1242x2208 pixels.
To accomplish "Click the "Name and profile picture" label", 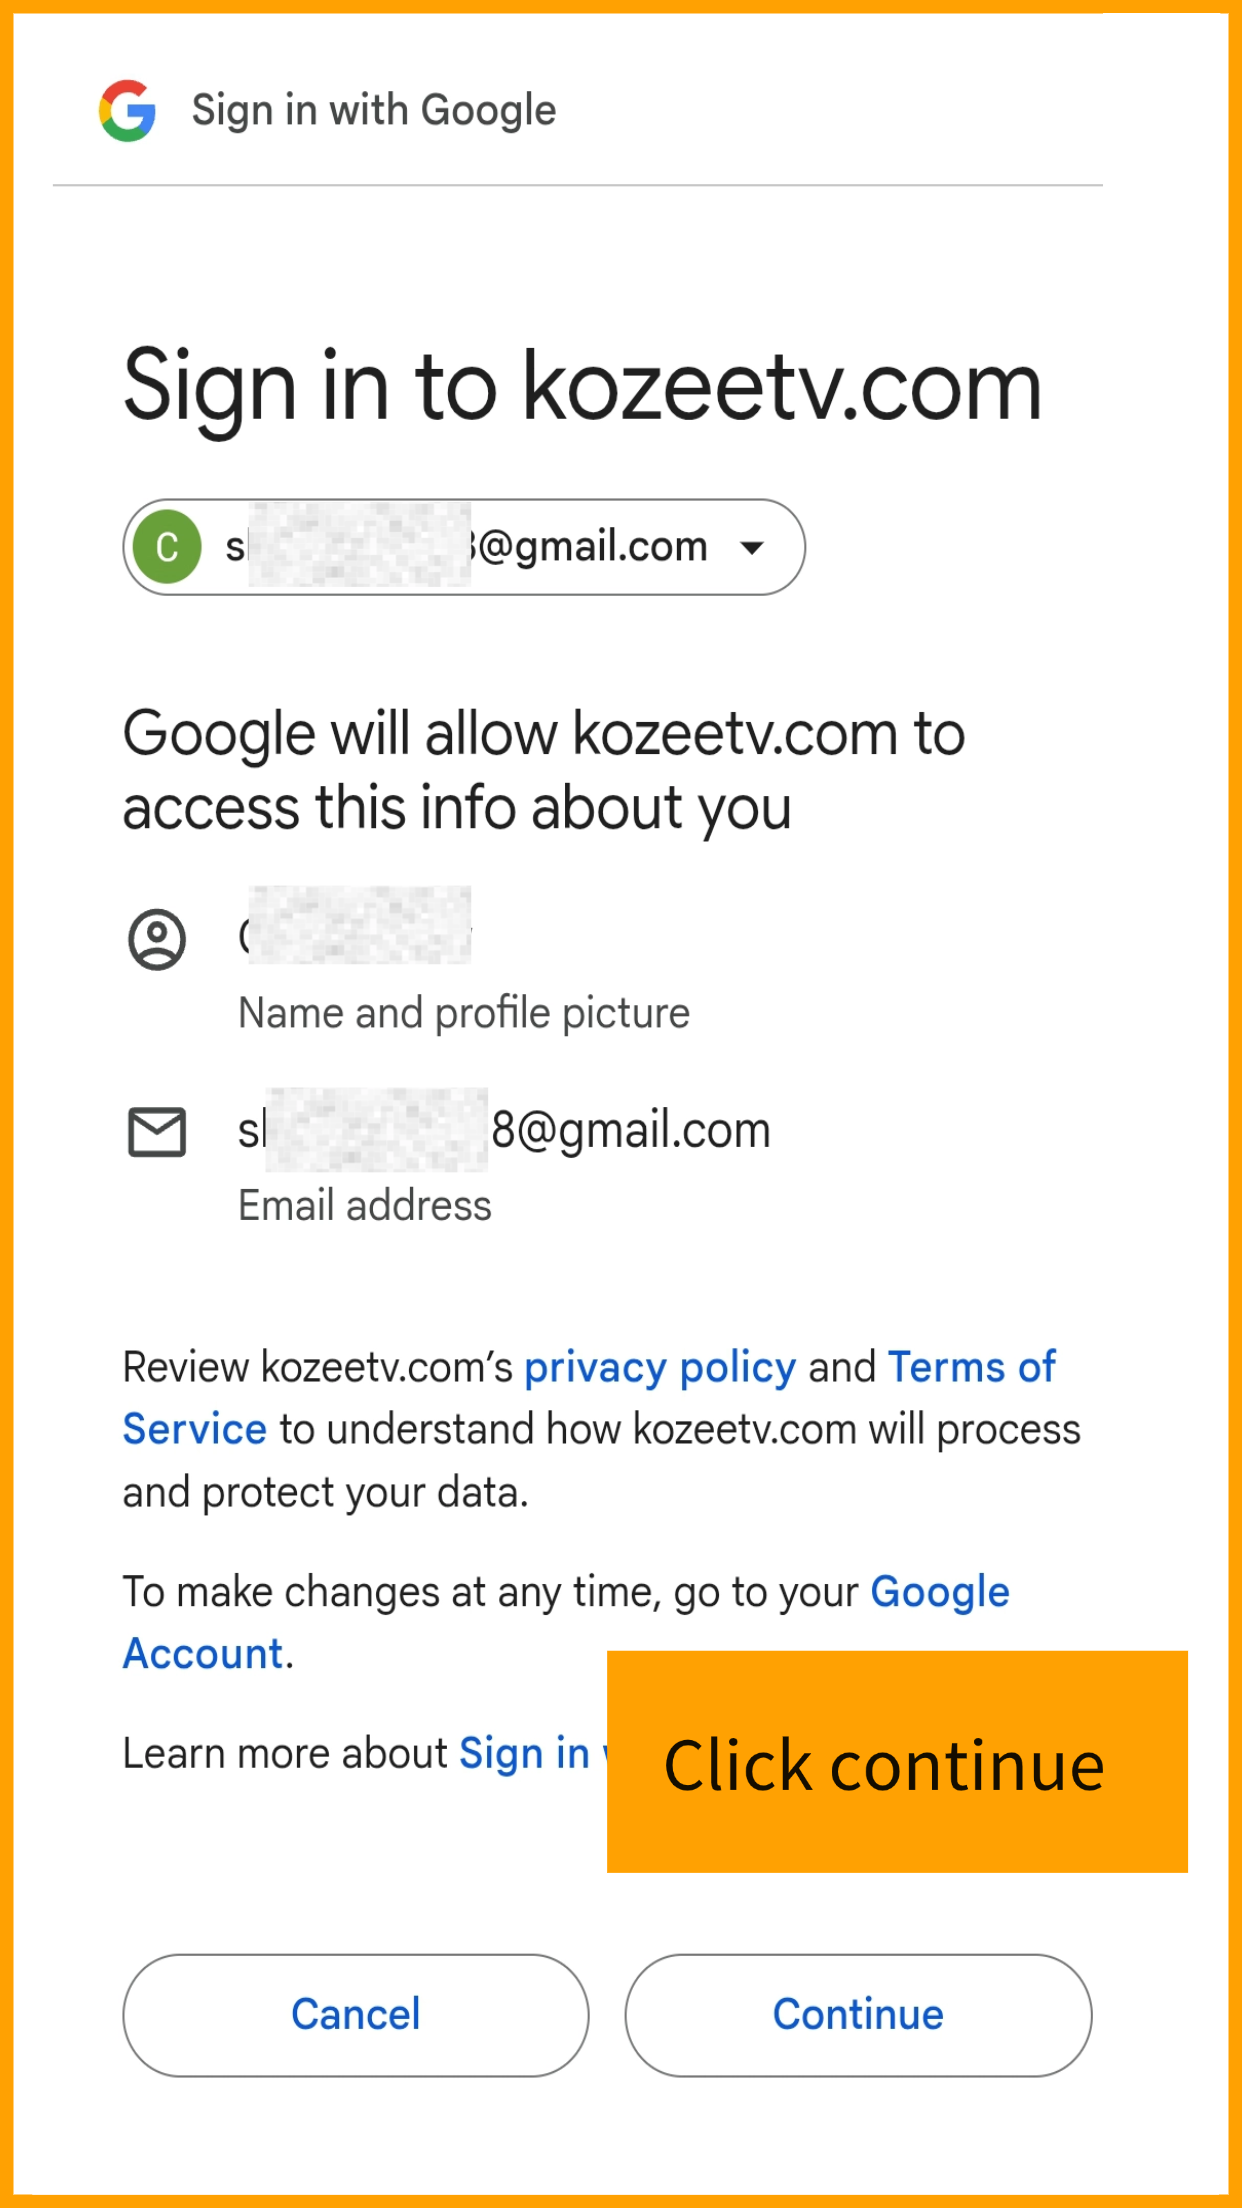I will point(464,1013).
